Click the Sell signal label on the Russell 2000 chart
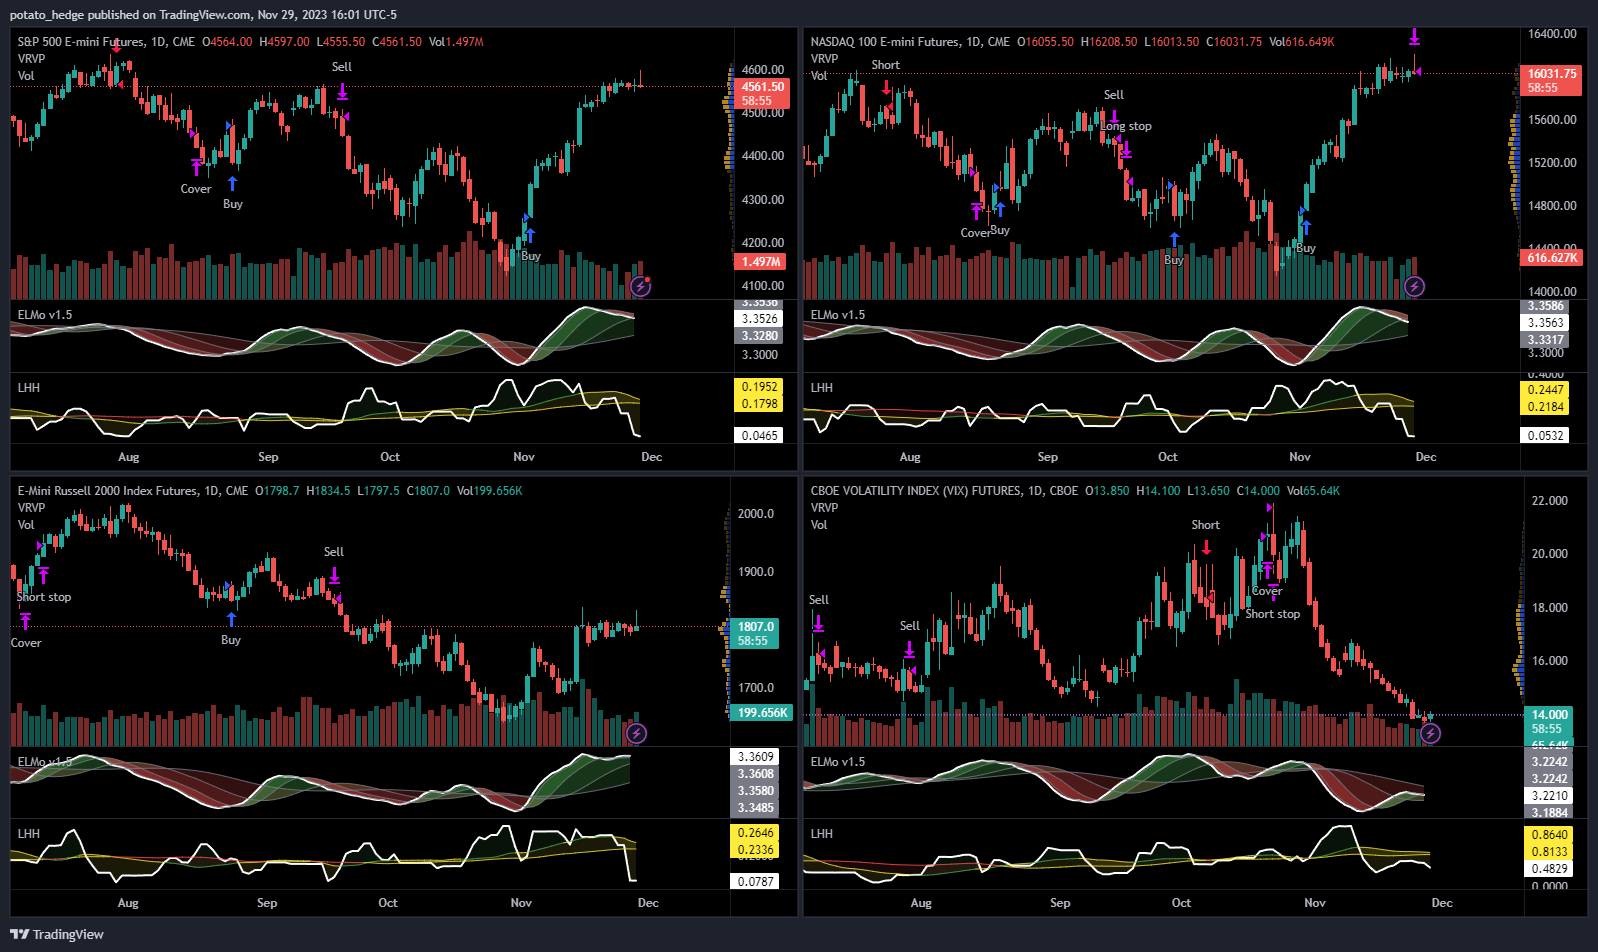This screenshot has height=952, width=1598. coord(334,552)
